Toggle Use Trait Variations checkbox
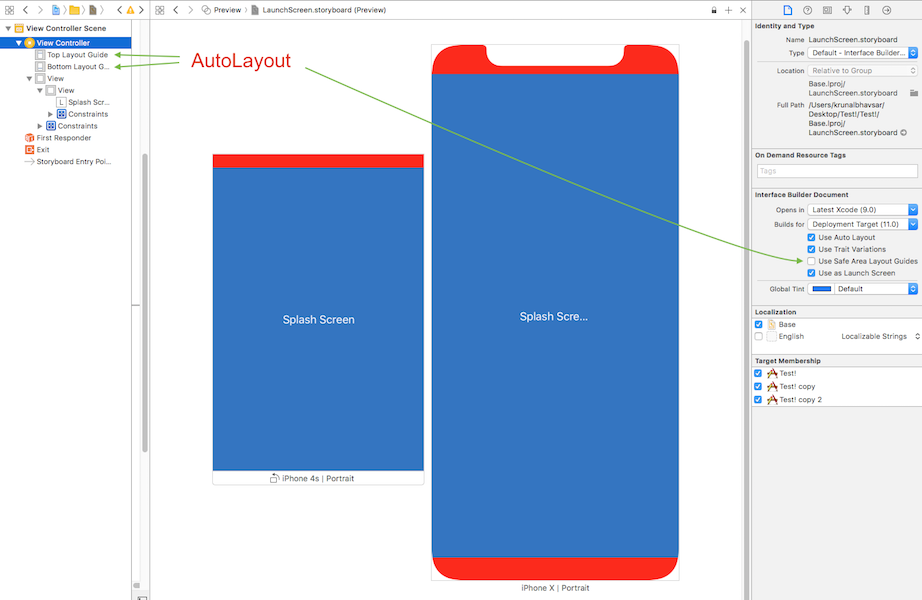 tap(811, 249)
